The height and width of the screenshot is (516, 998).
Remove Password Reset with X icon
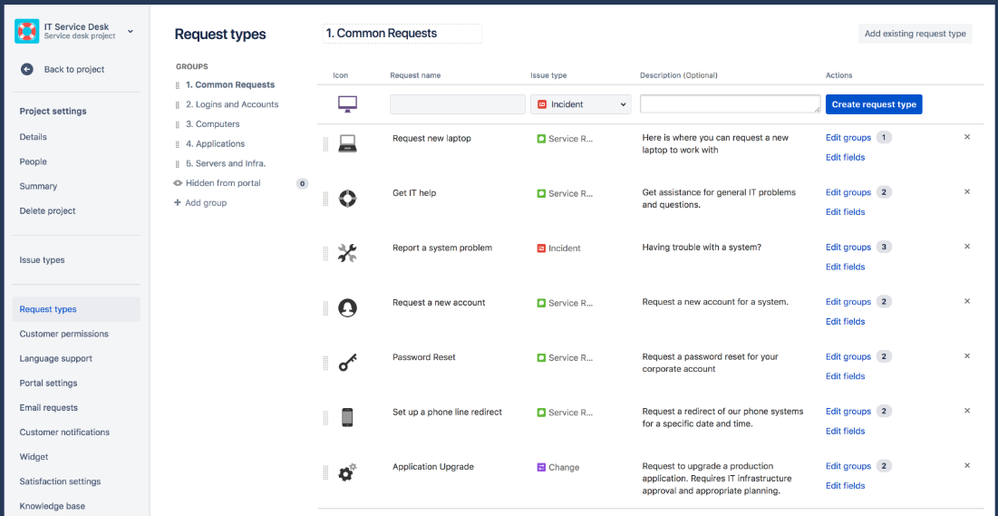tap(967, 356)
